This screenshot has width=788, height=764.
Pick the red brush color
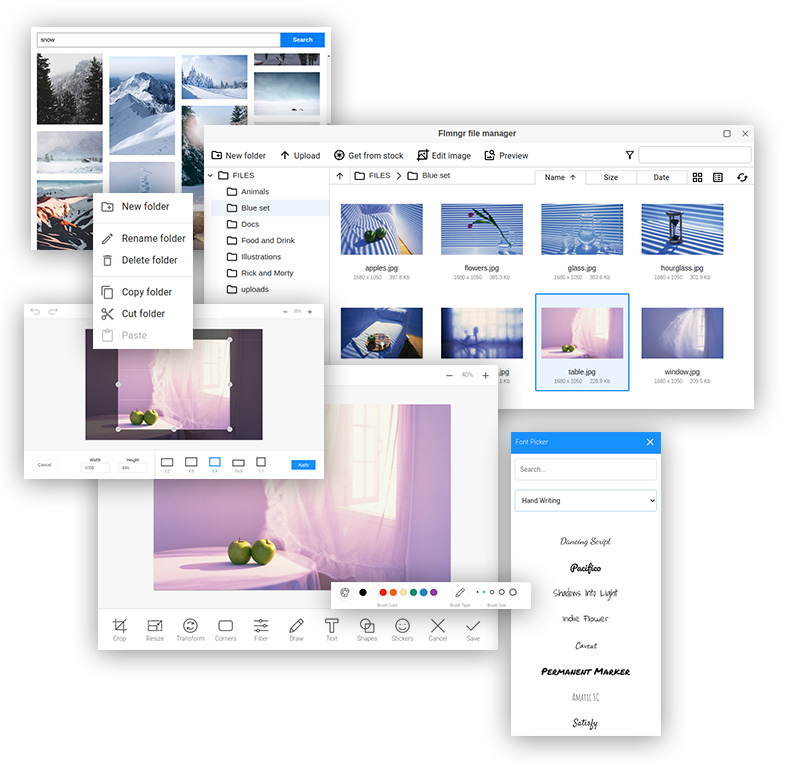[x=383, y=592]
